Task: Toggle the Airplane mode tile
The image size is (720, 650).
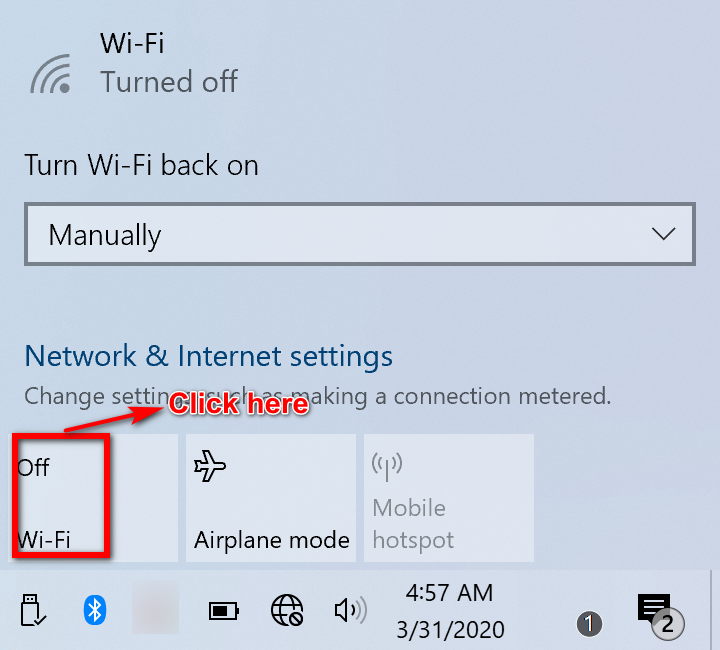Action: click(x=271, y=498)
